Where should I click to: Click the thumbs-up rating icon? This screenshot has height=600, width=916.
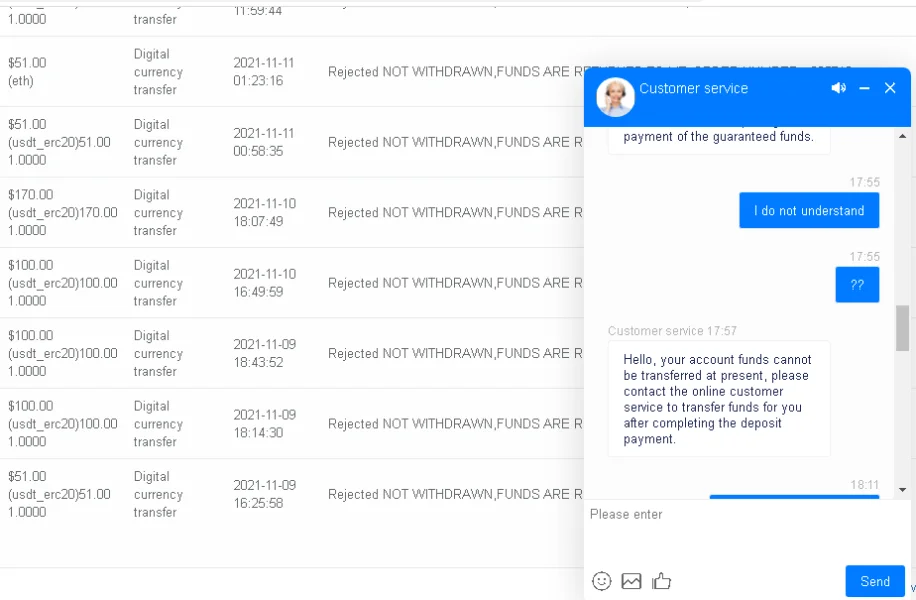click(661, 581)
